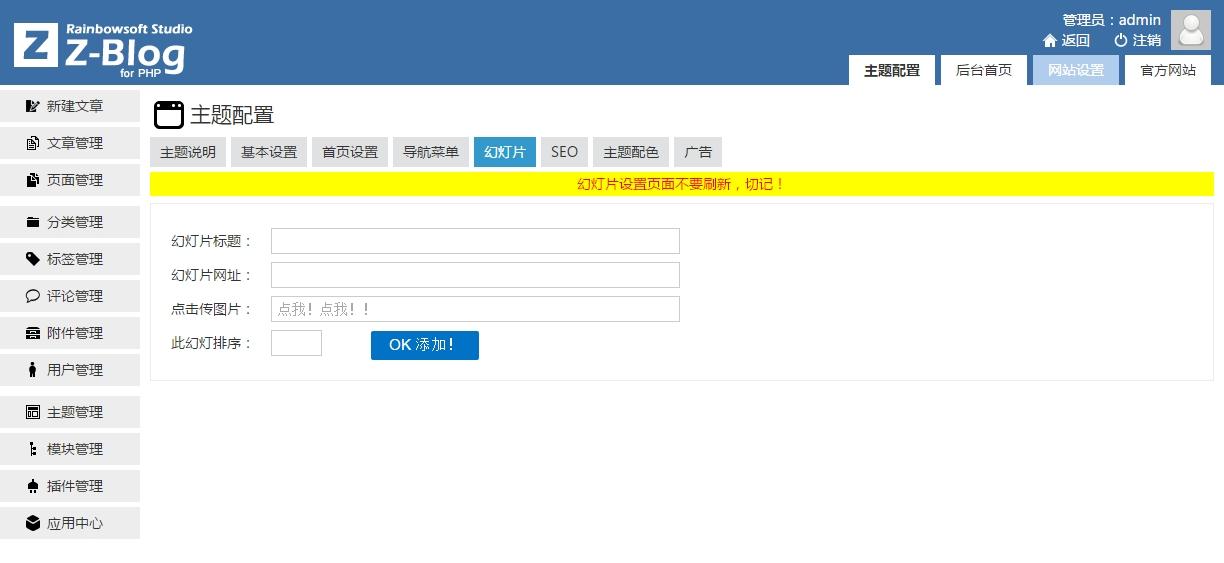Click the new article pencil icon
The image size is (1224, 563).
pos(33,106)
